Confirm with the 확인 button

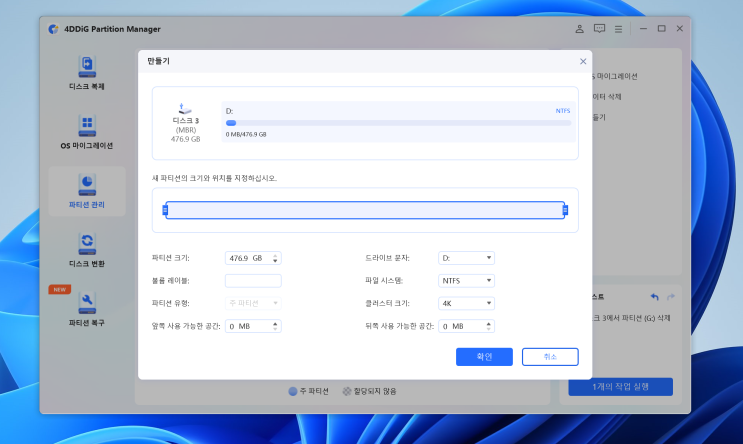pos(484,357)
